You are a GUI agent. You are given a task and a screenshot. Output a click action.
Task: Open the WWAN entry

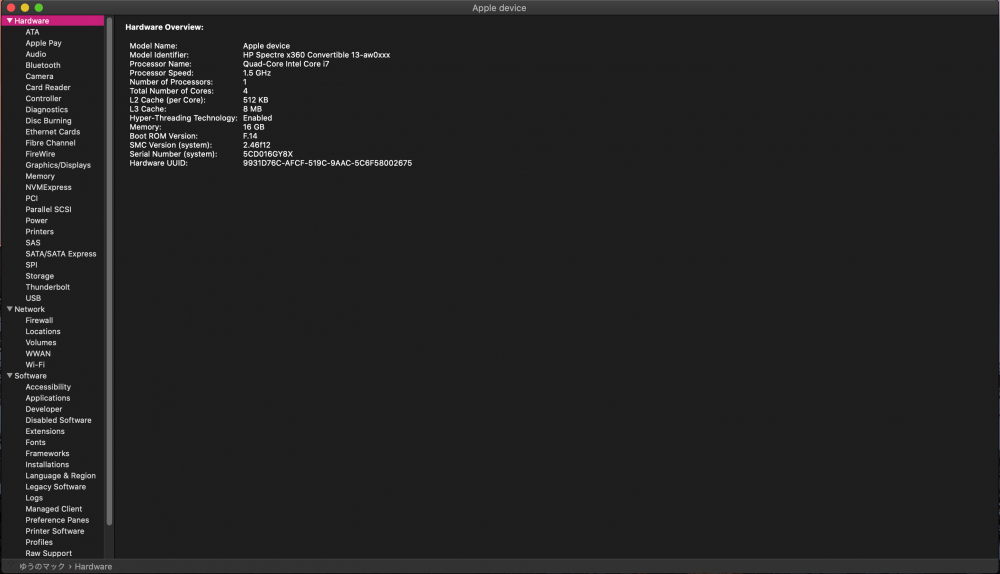pos(38,354)
